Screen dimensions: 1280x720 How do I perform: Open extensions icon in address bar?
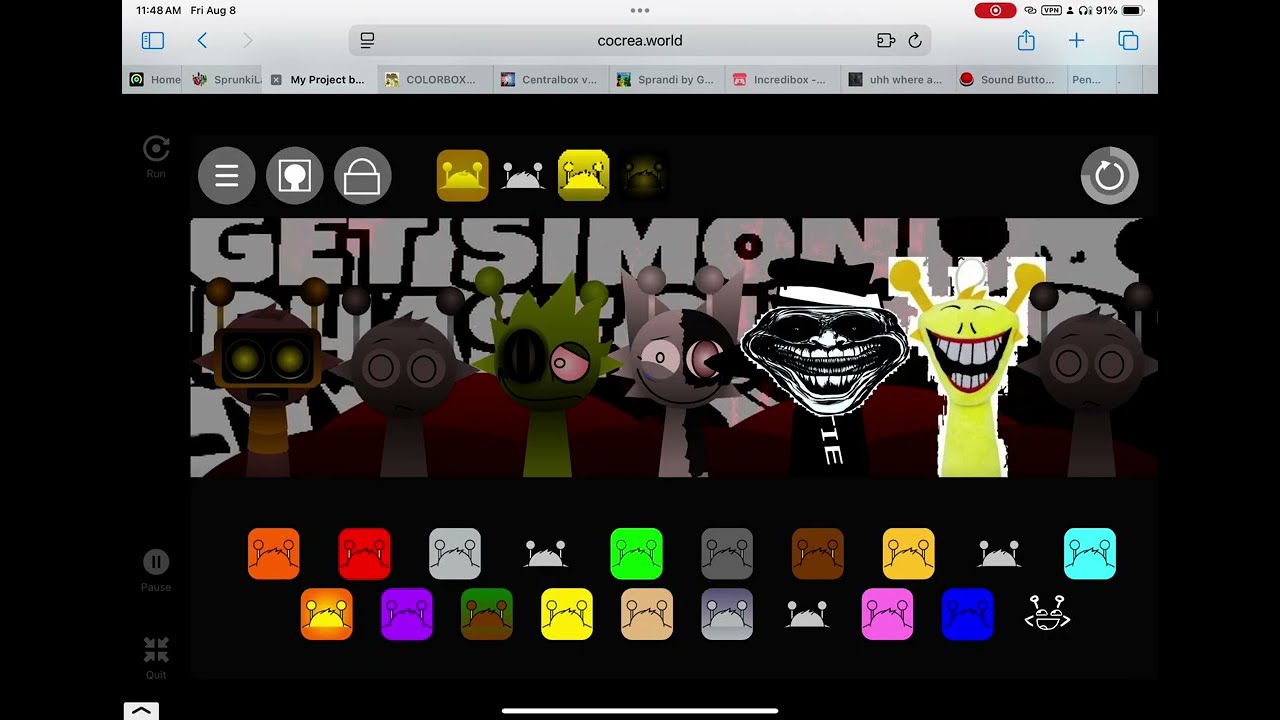pos(885,41)
